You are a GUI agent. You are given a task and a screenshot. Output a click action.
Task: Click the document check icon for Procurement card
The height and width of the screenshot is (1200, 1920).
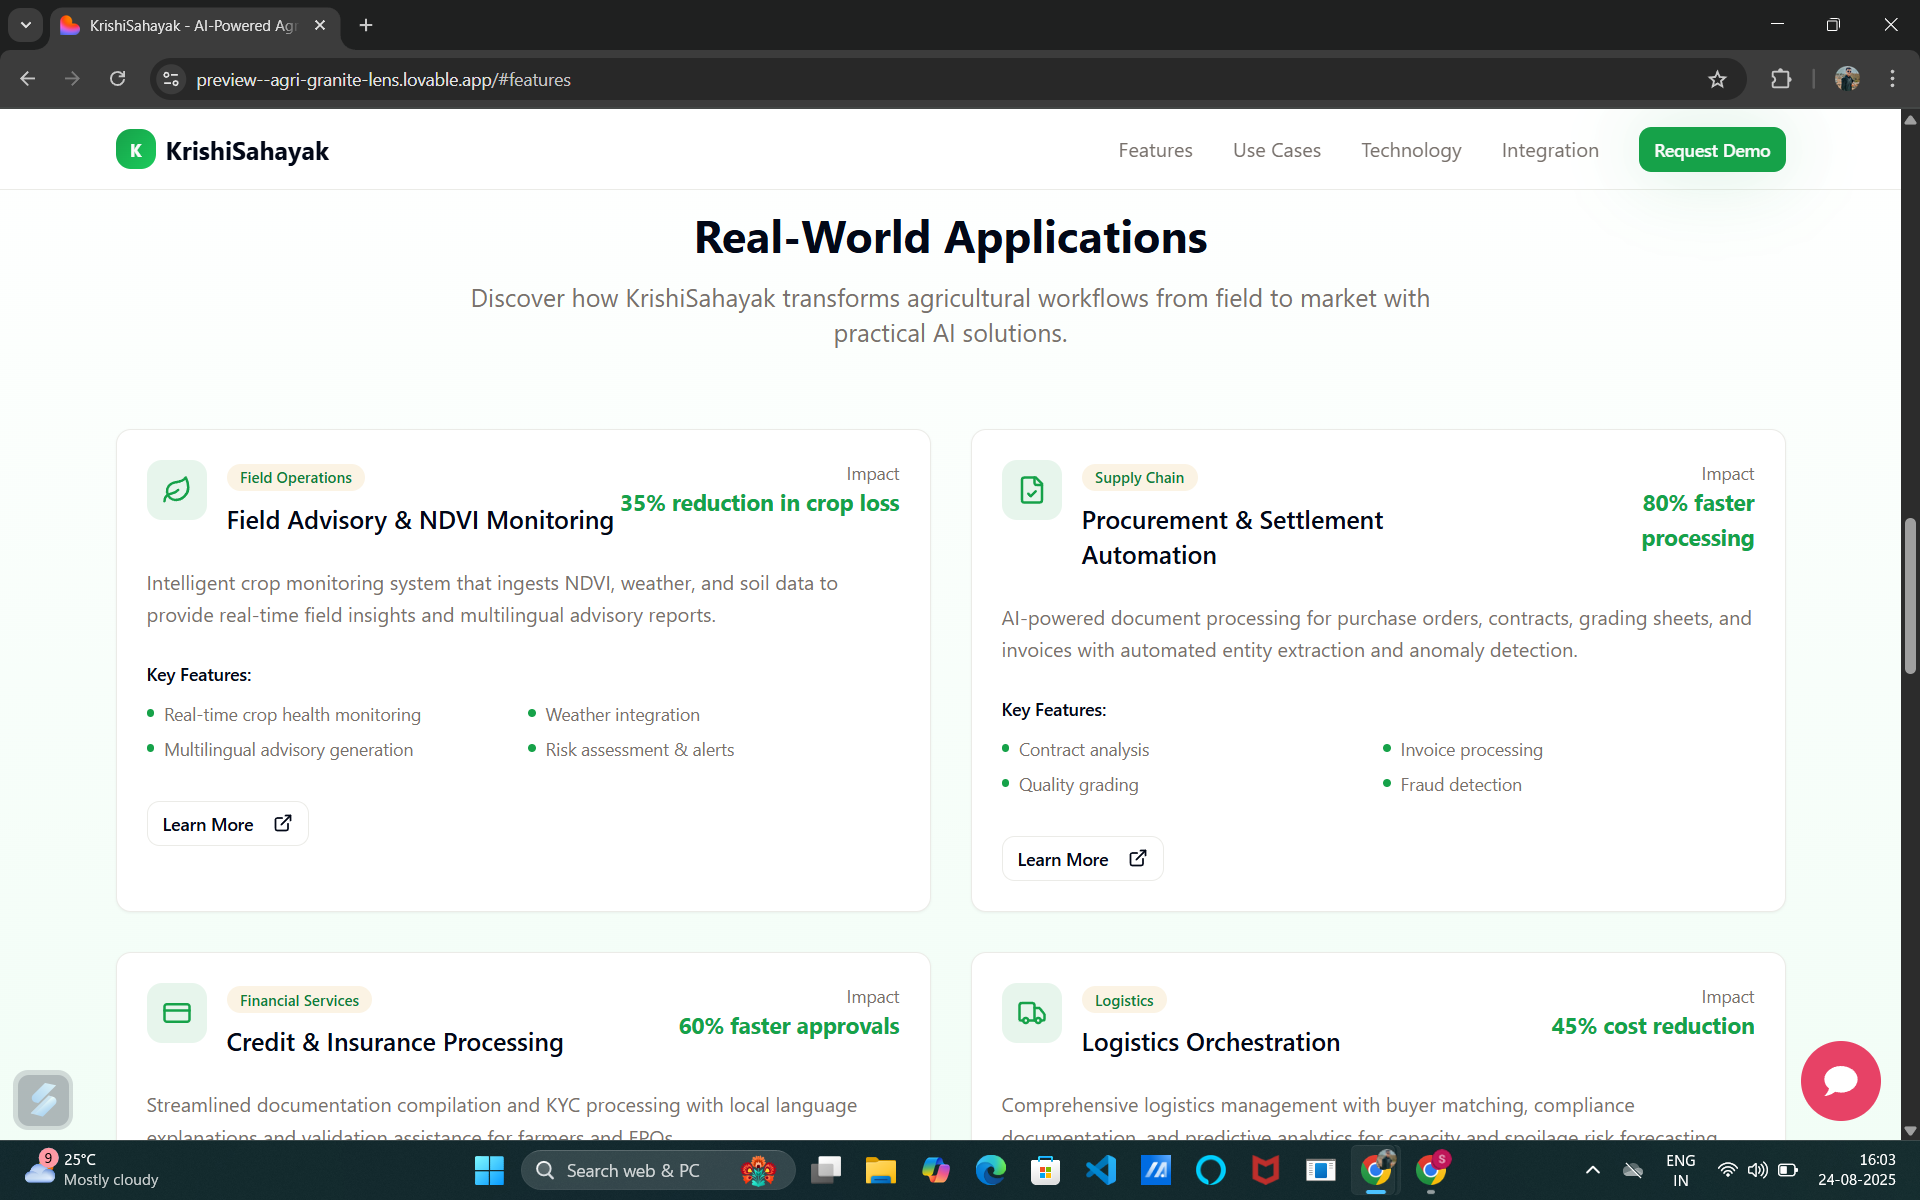click(1031, 490)
